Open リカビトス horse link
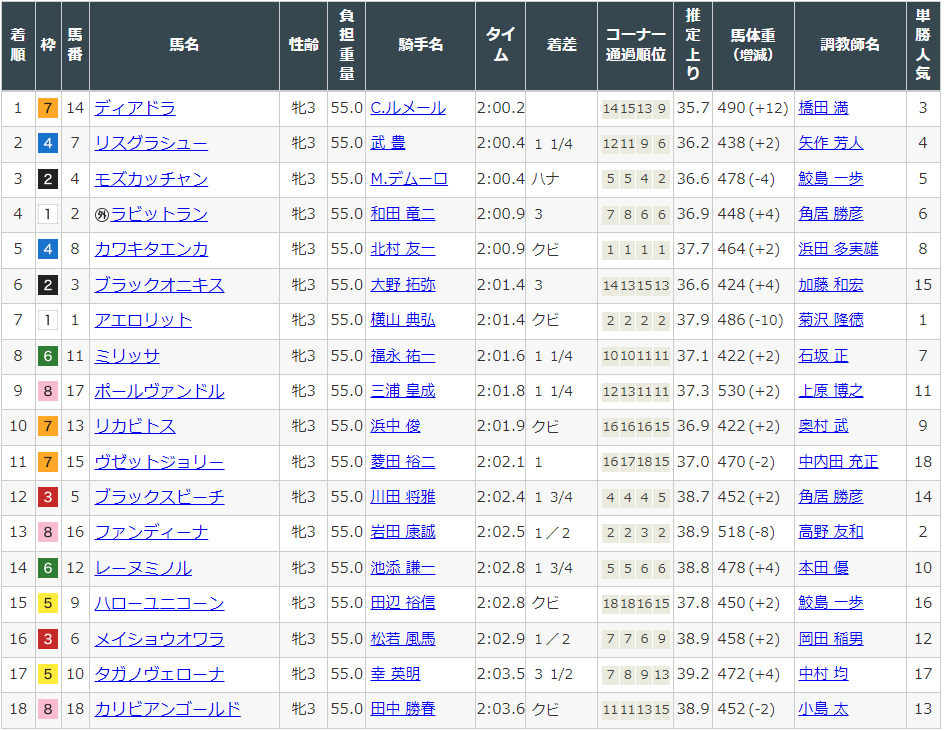The image size is (944, 731). coord(135,426)
